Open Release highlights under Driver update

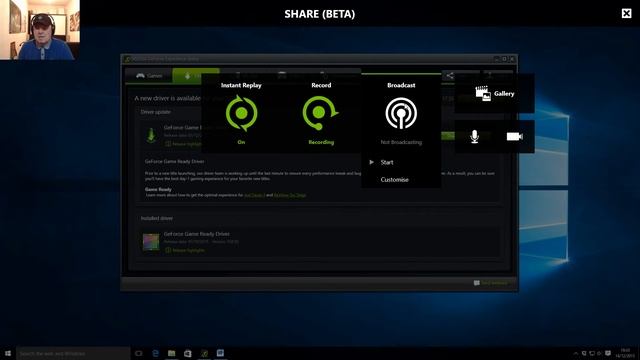(x=184, y=144)
